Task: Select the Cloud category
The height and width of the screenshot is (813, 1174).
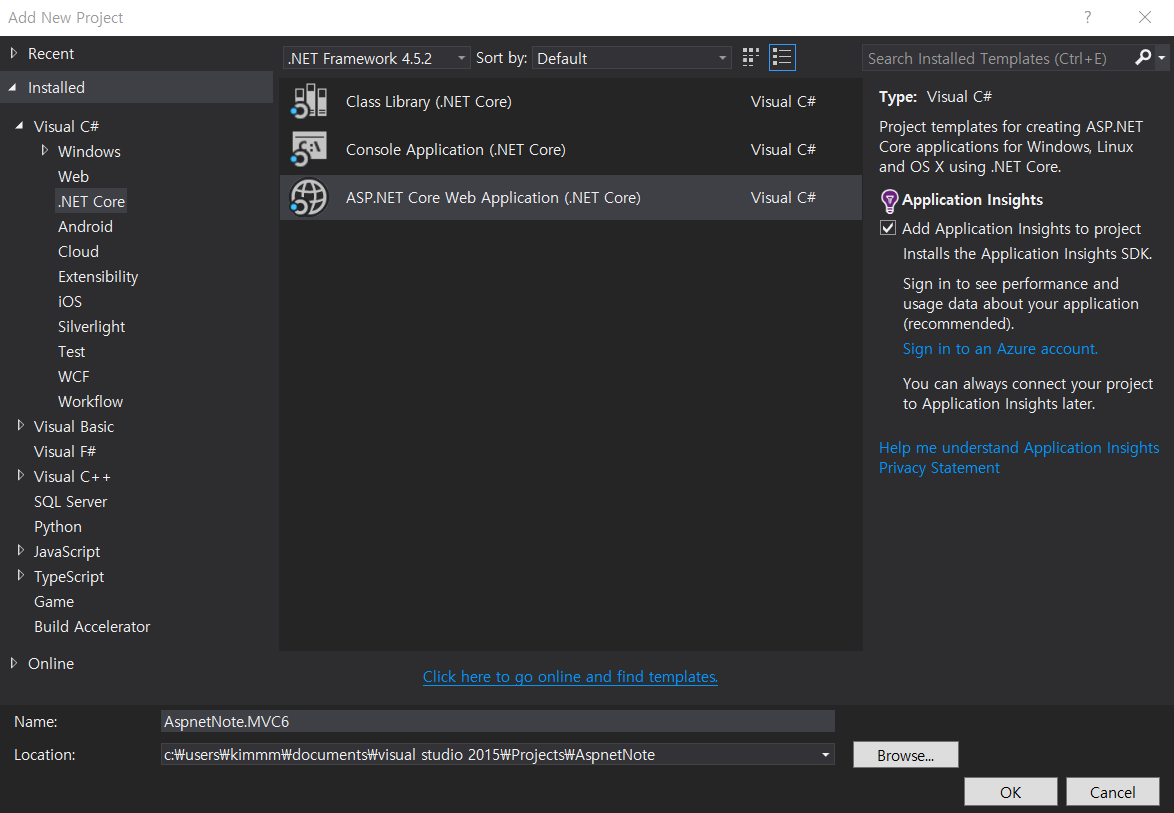Action: pos(79,252)
